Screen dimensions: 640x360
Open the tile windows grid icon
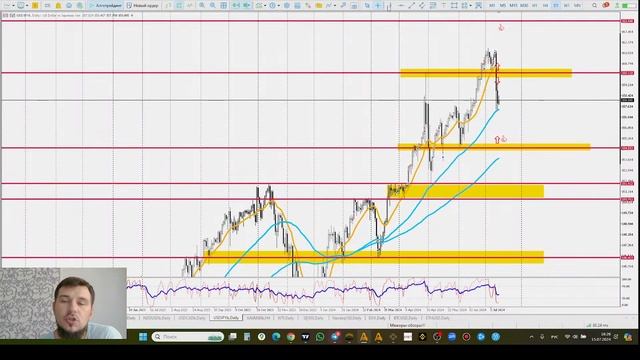point(224,6)
